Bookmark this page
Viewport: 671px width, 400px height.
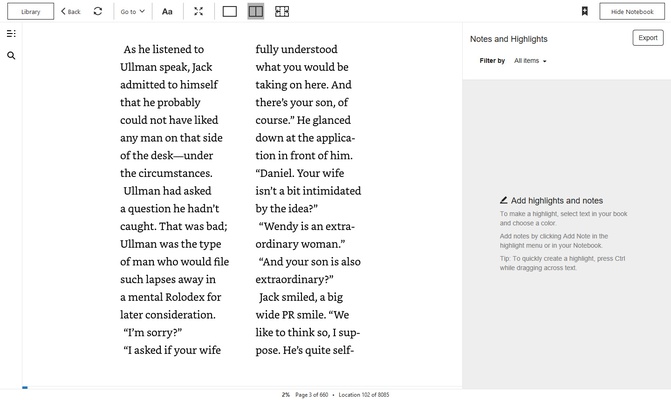click(x=585, y=12)
